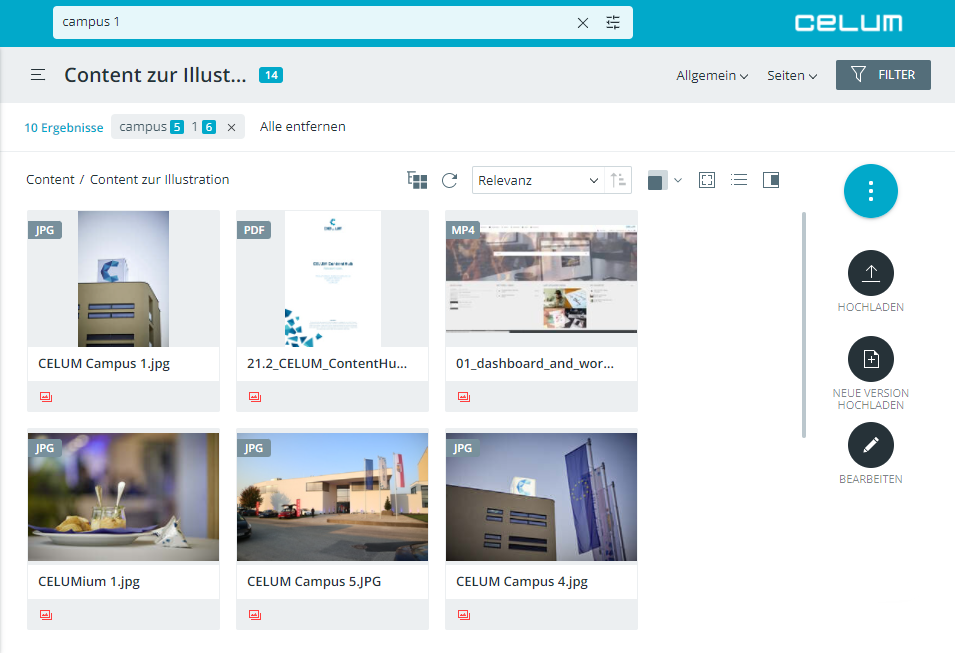Image resolution: width=955 pixels, height=653 pixels.
Task: Click the red image icon under the MP4
Action: [464, 397]
